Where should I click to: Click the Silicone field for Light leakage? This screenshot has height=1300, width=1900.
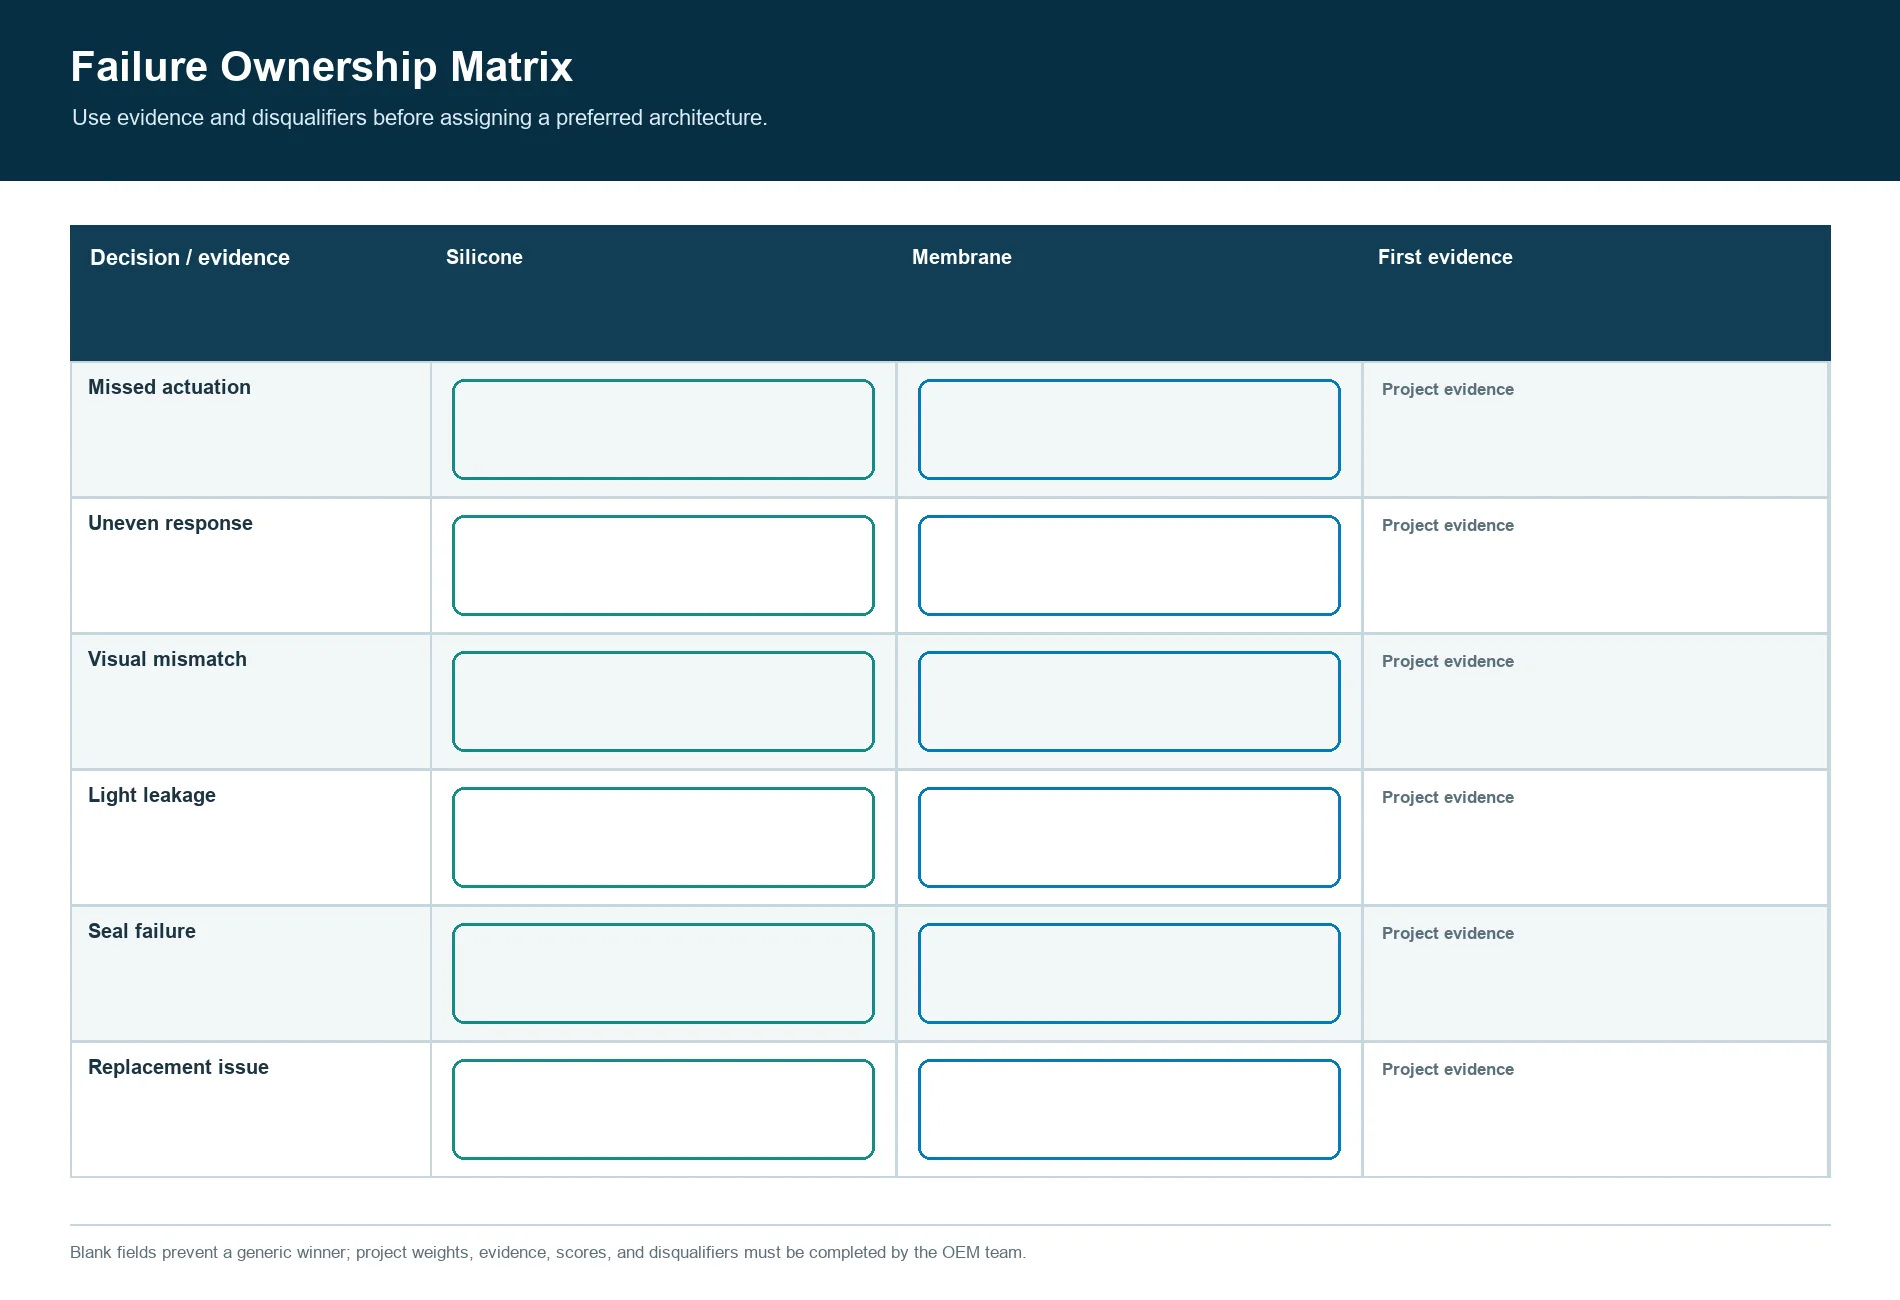click(663, 837)
